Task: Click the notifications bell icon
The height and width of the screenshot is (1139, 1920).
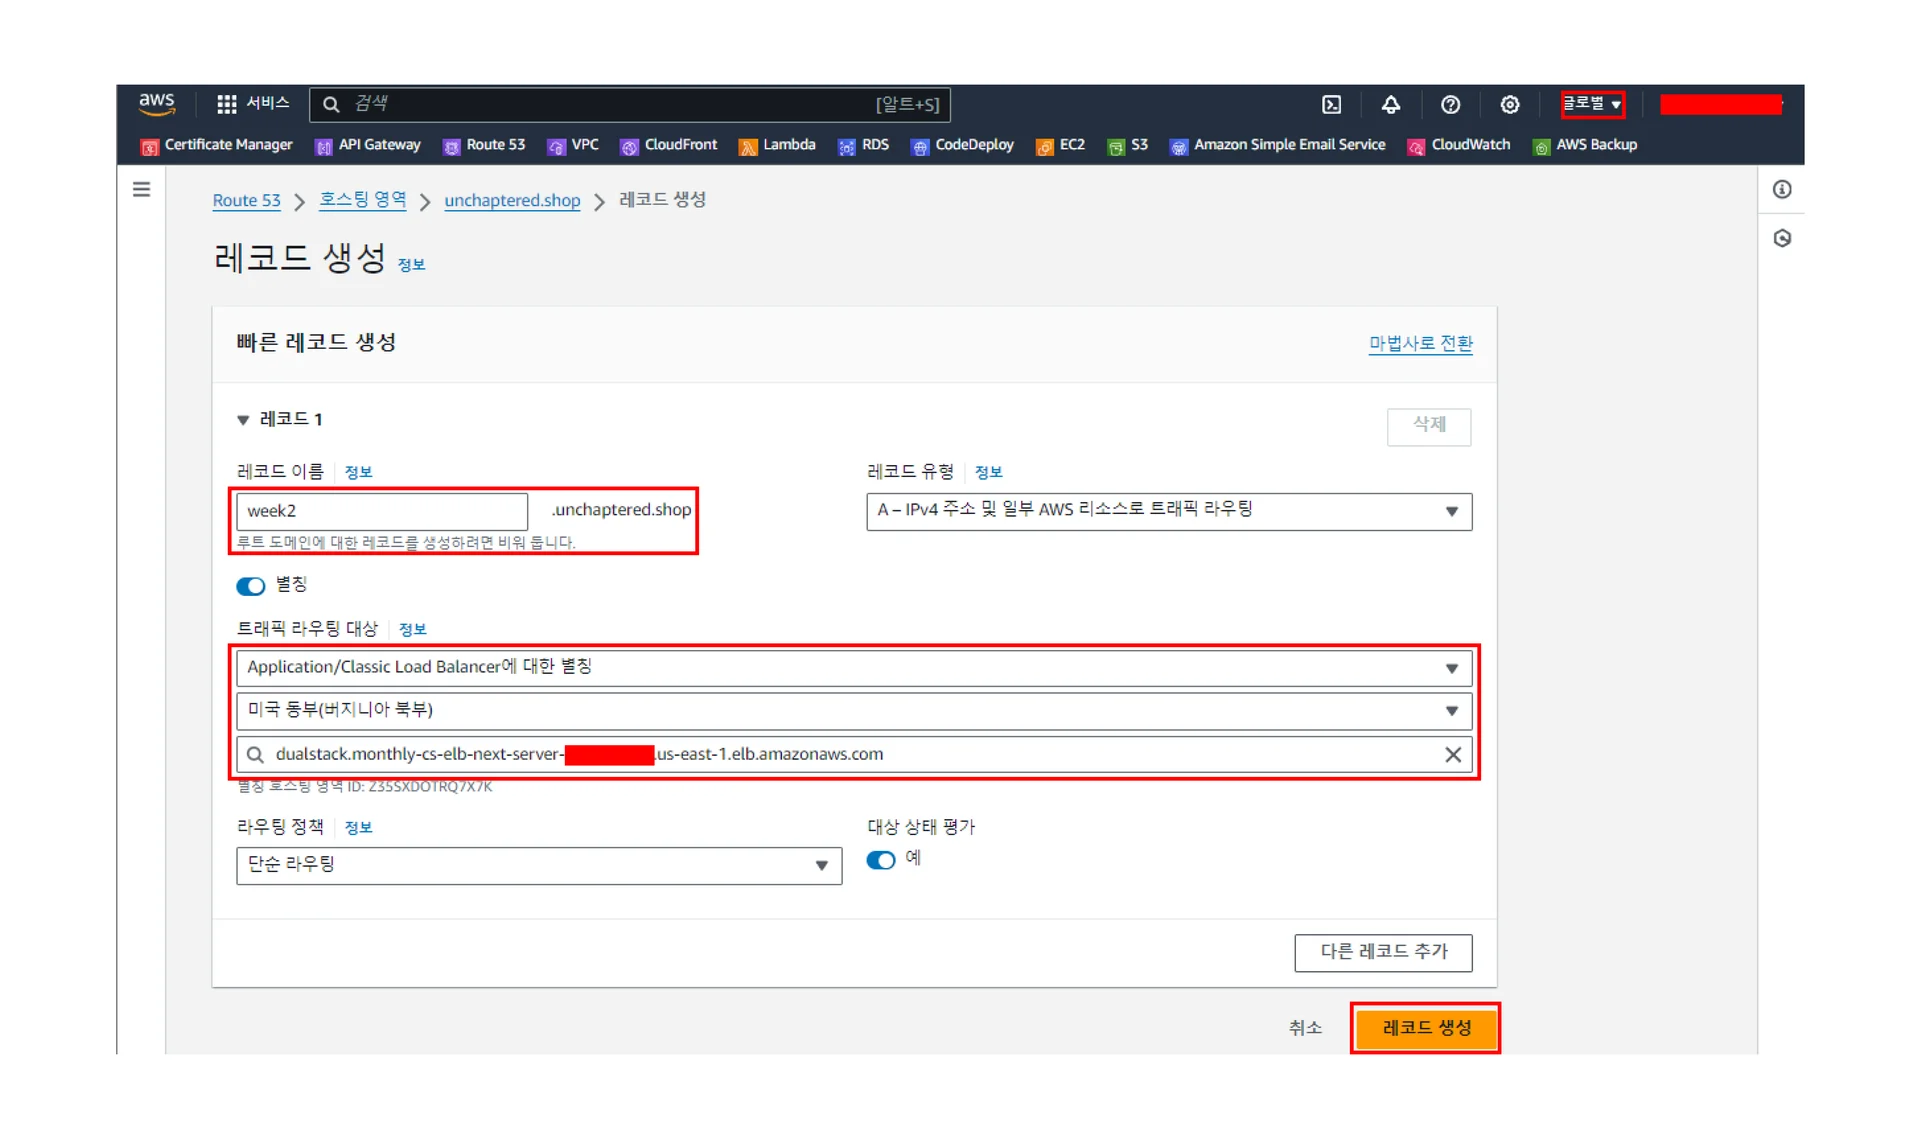Action: [1390, 105]
